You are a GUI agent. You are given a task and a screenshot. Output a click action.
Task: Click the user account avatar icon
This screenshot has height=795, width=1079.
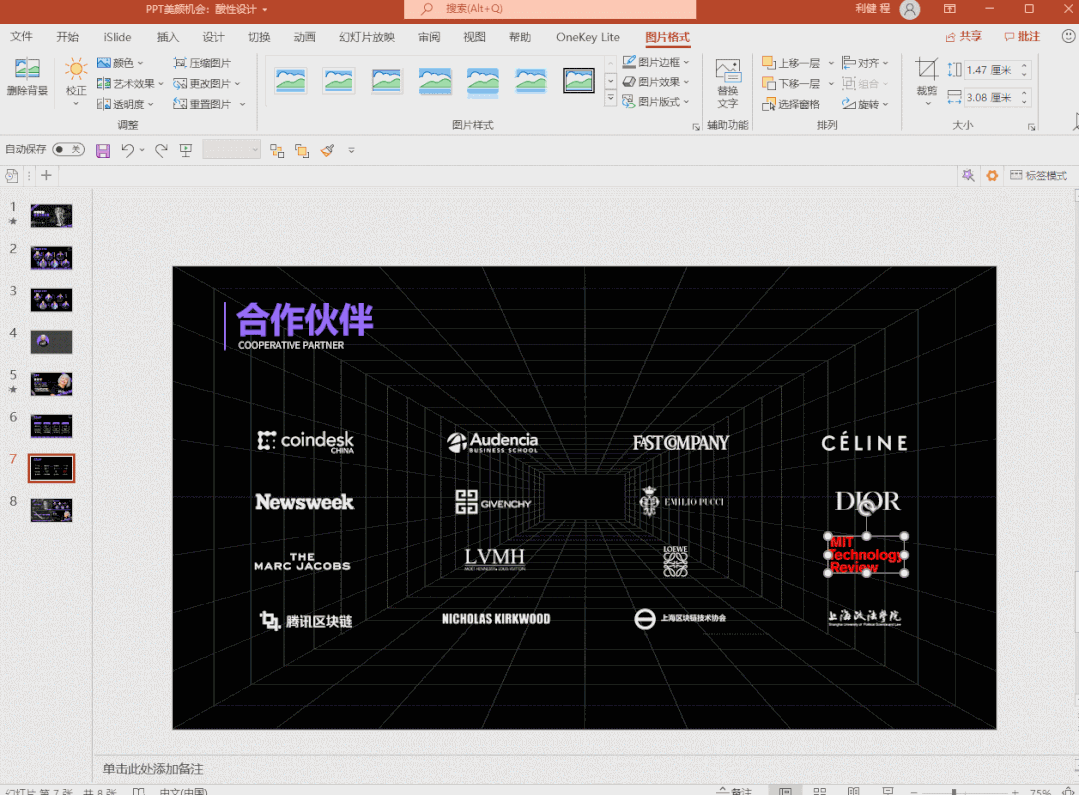(910, 10)
